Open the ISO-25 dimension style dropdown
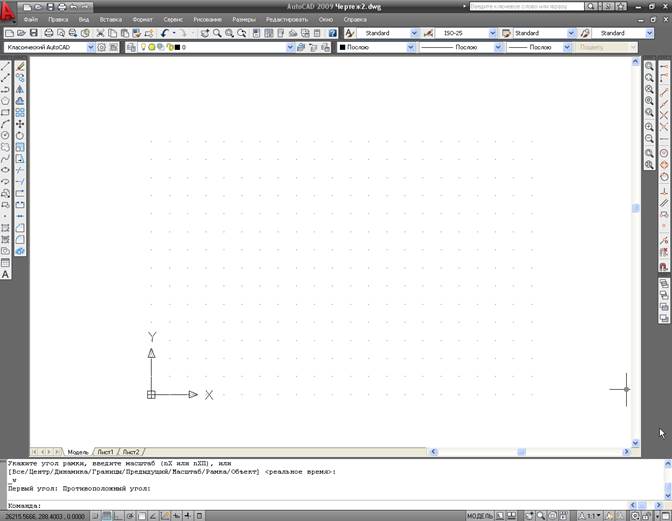Screen dimensions: 672x521 pos(492,33)
